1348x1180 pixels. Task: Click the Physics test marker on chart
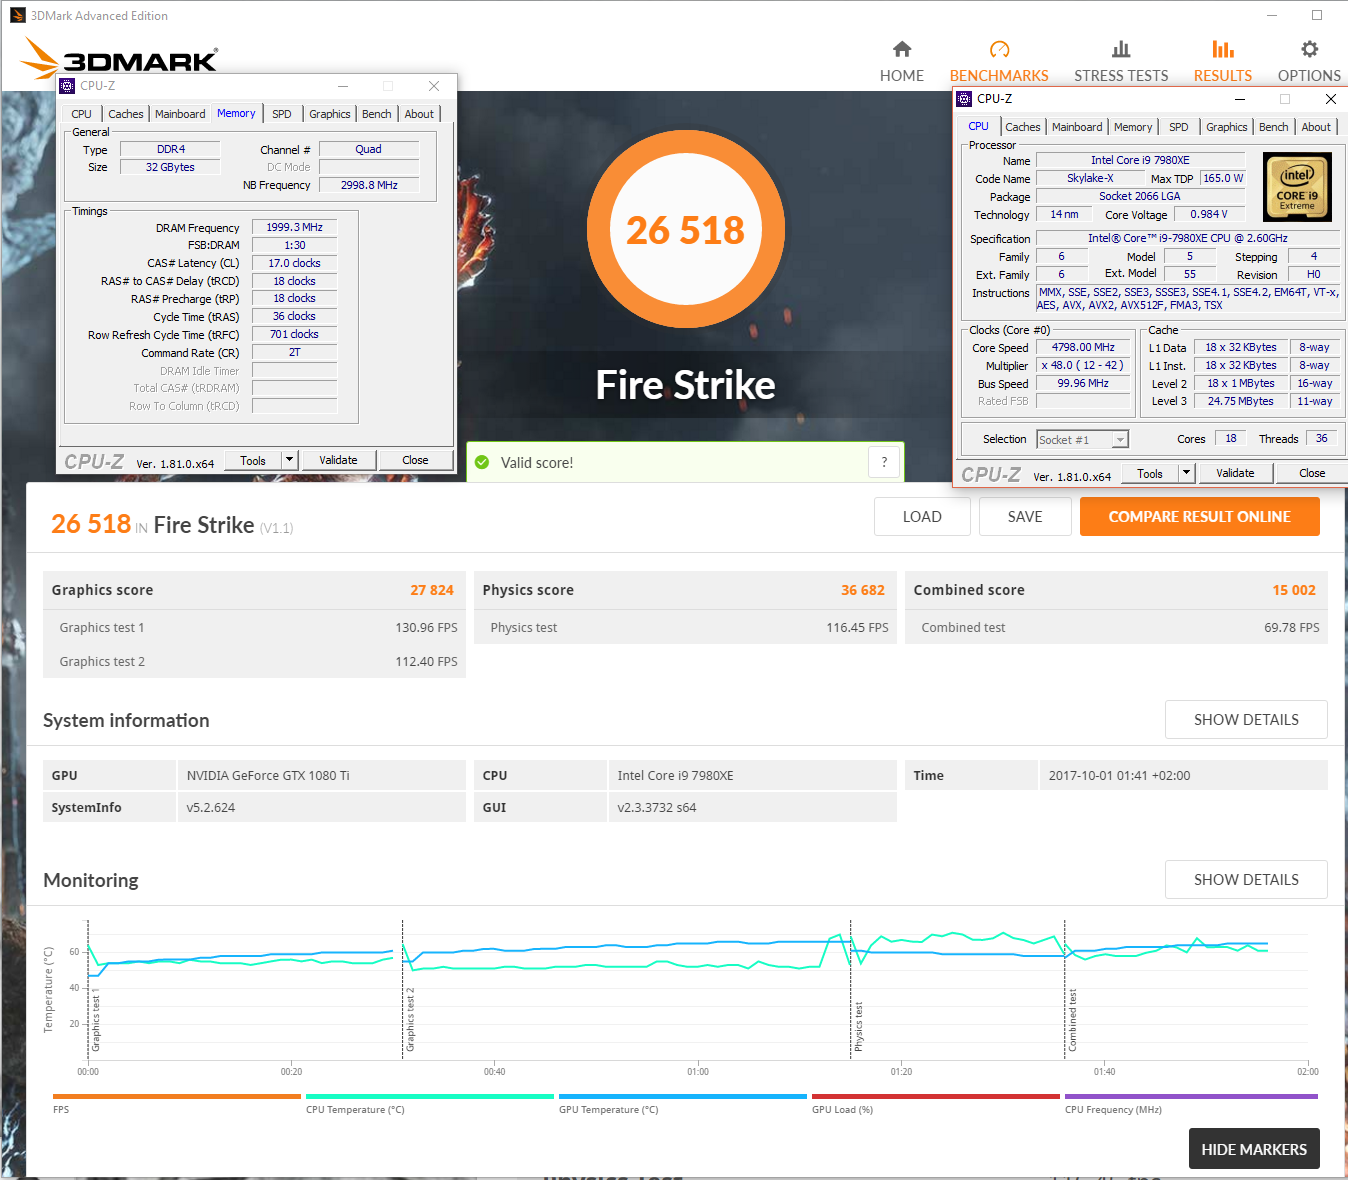point(858,1026)
